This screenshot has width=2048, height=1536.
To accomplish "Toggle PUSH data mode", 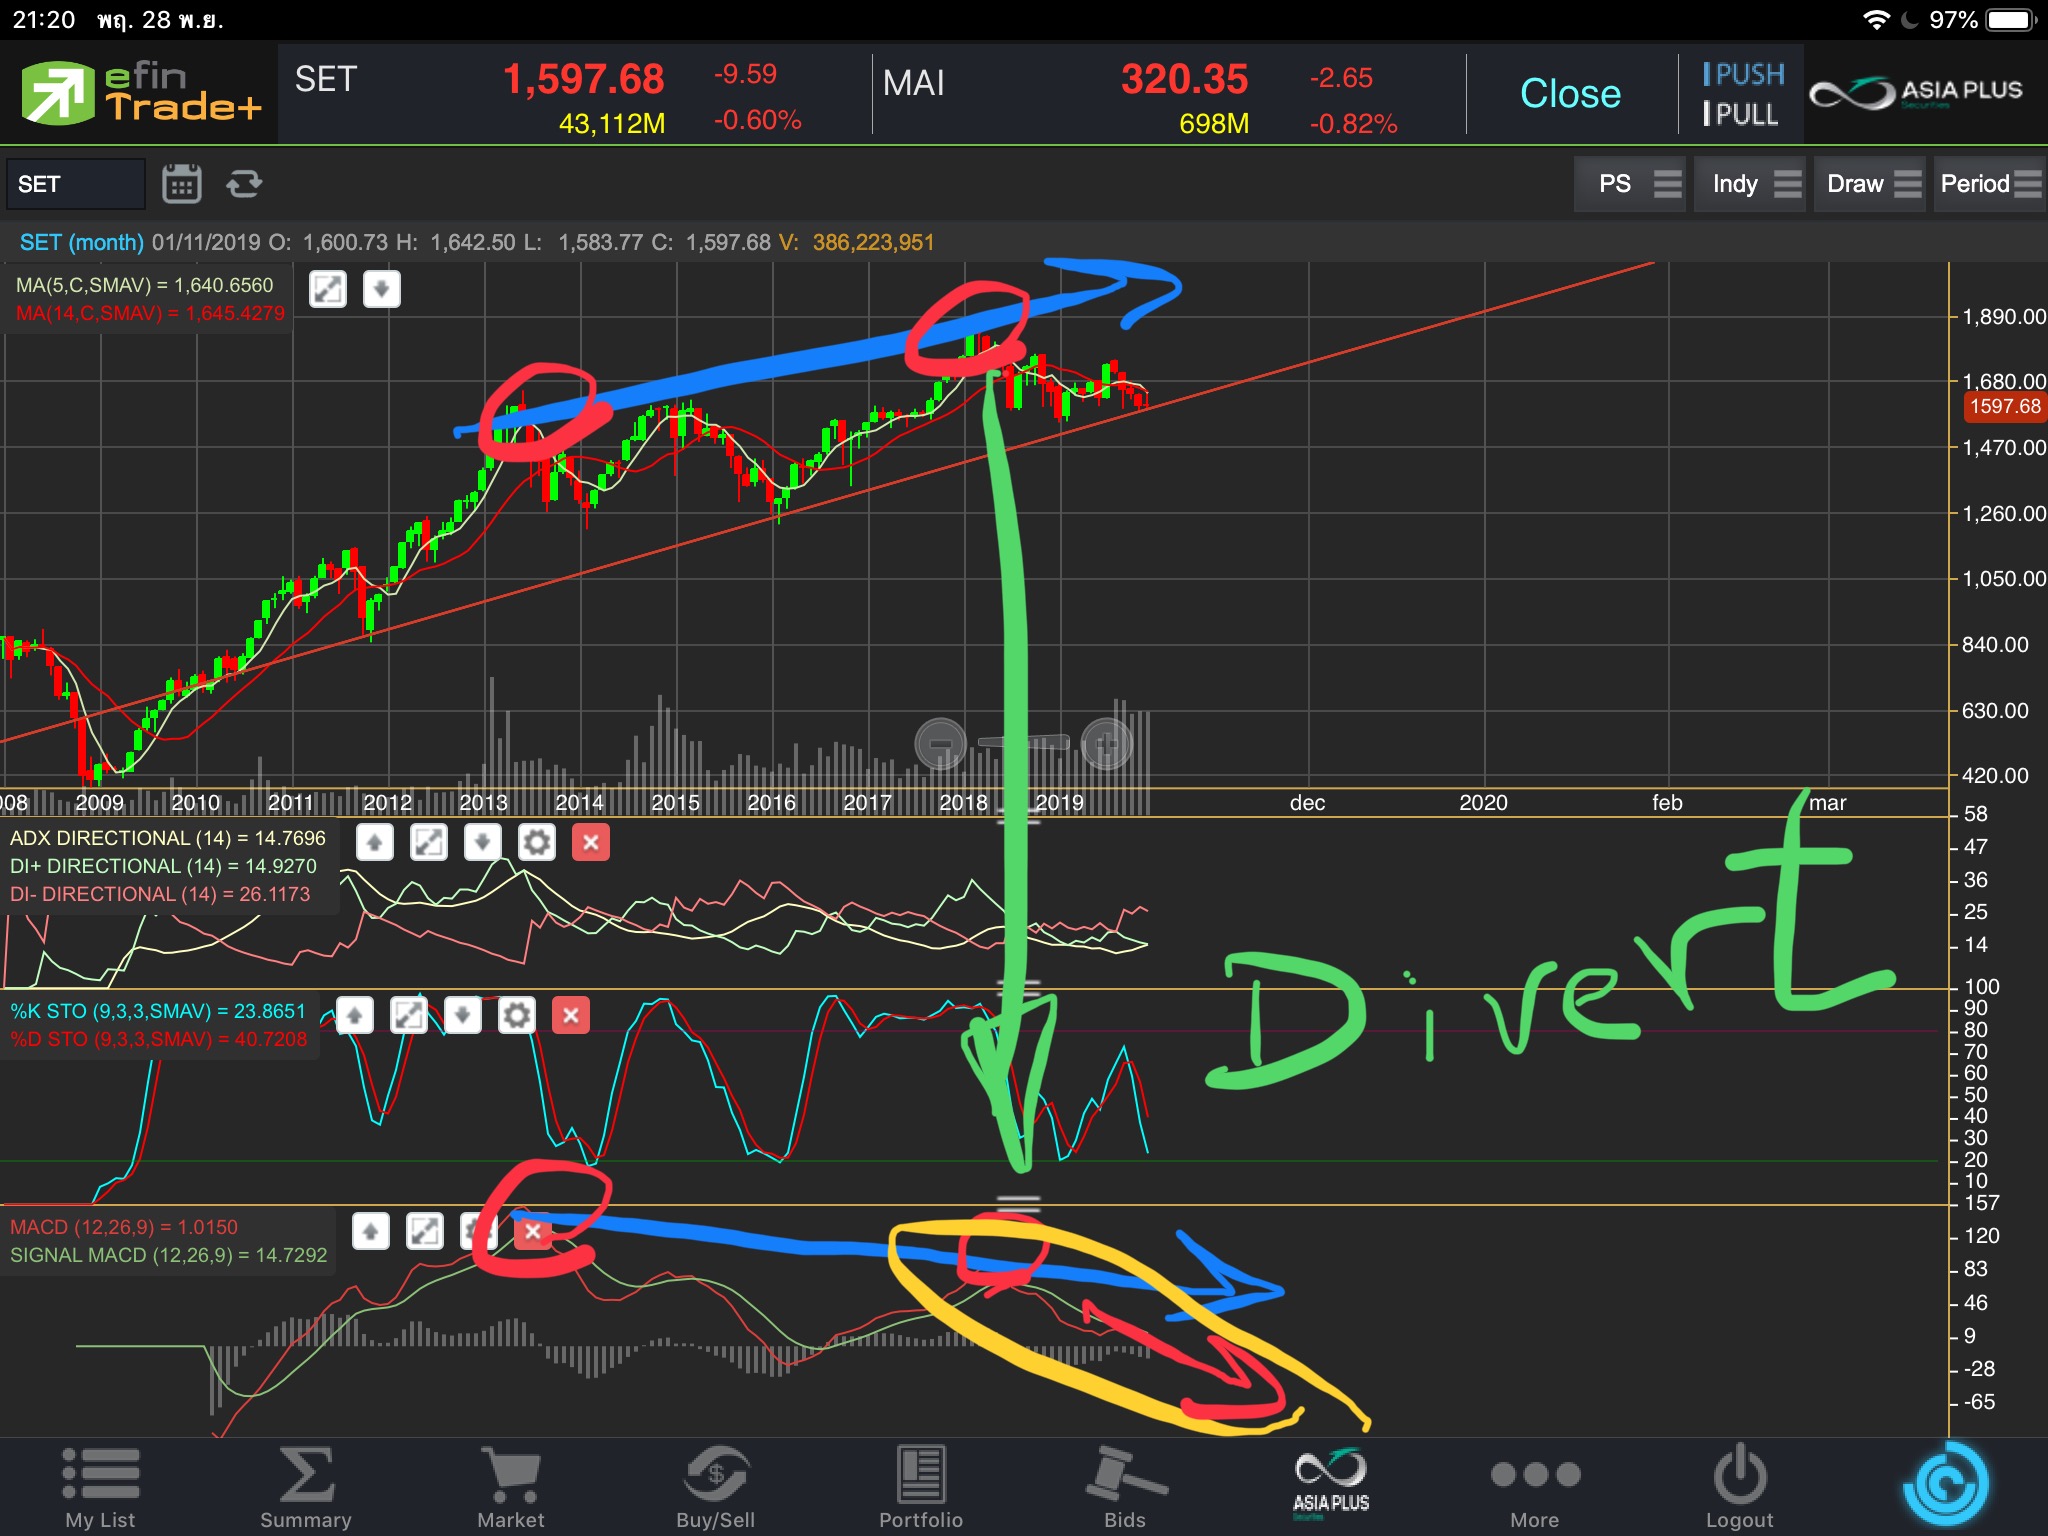I will (x=1743, y=74).
